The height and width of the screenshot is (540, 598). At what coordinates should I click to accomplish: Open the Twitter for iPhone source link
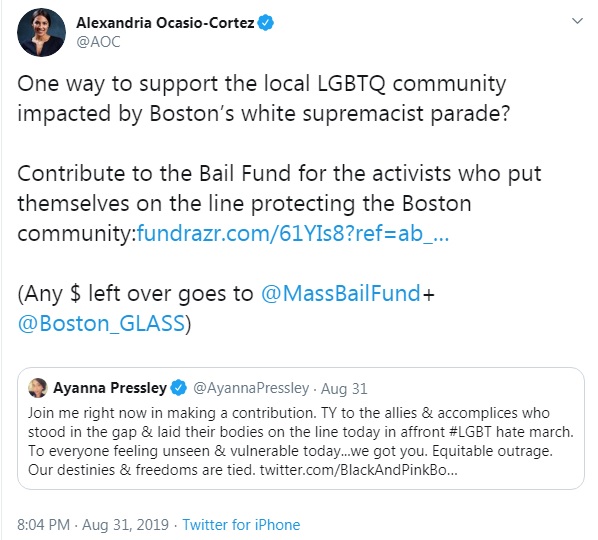click(241, 525)
